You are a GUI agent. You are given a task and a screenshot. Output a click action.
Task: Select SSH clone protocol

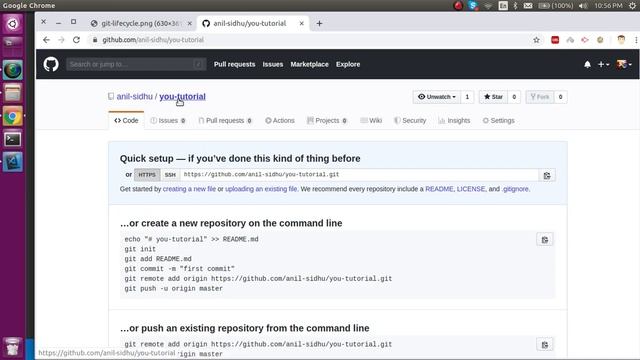(x=170, y=175)
